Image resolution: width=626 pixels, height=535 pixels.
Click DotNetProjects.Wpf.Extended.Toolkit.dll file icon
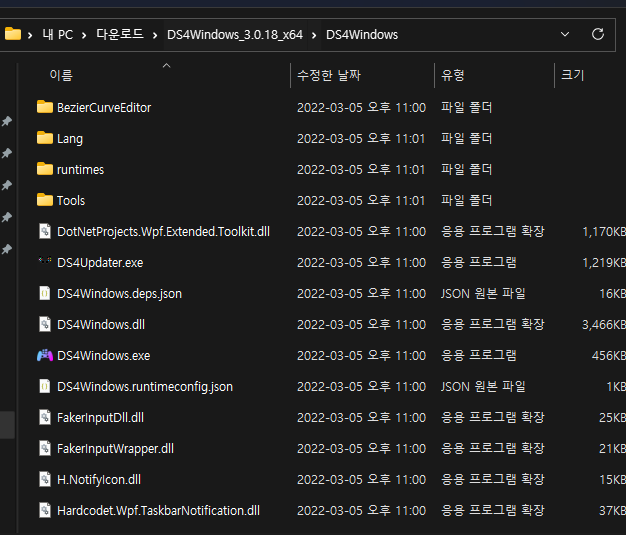point(45,231)
